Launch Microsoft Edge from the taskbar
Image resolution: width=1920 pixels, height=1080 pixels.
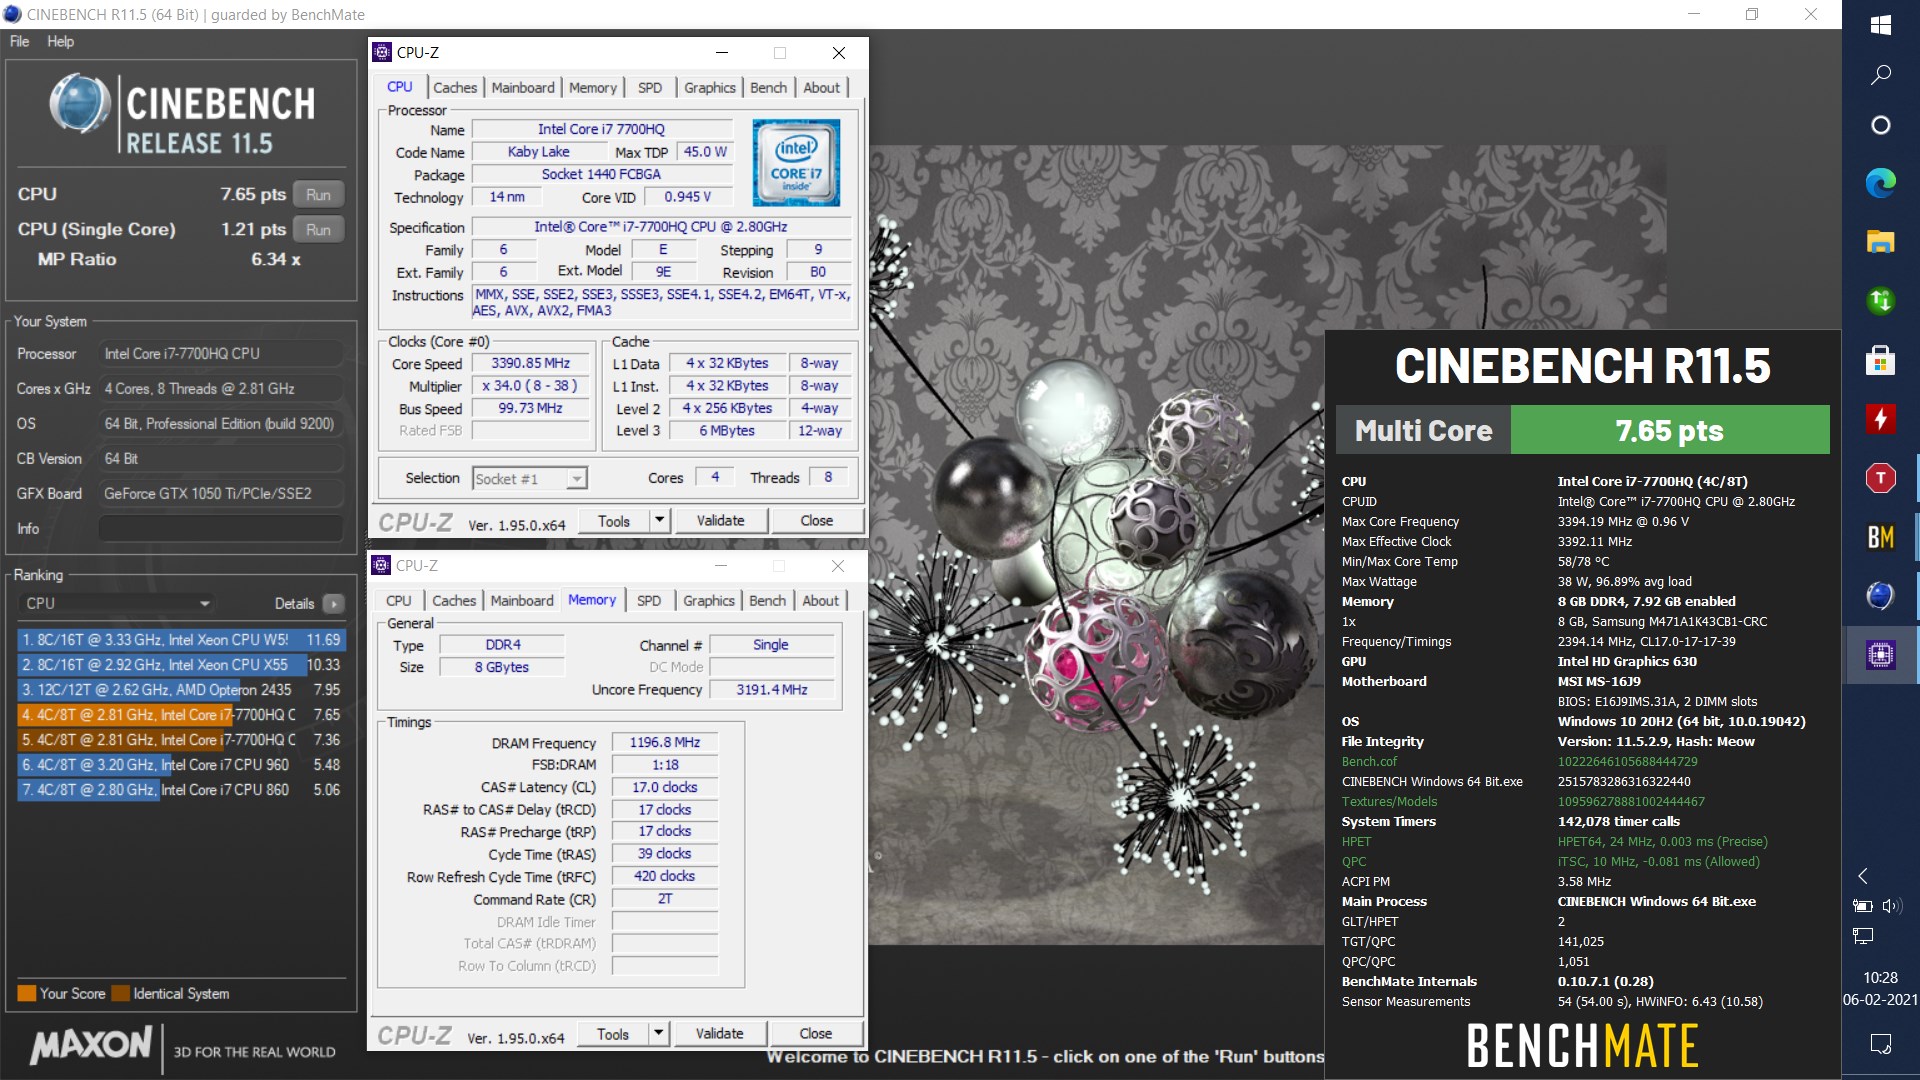pos(1880,183)
